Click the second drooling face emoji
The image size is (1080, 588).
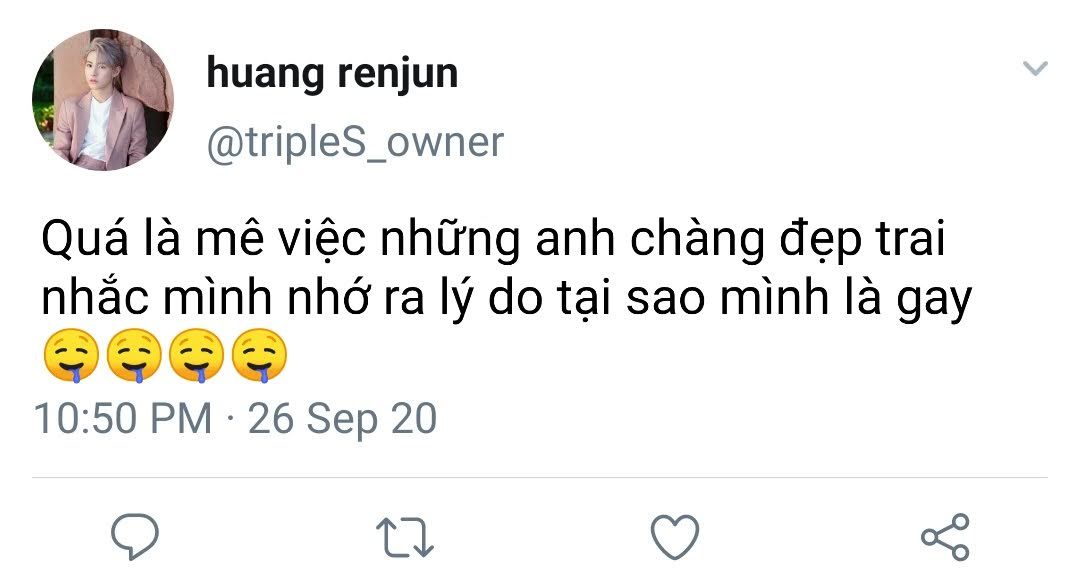[135, 358]
